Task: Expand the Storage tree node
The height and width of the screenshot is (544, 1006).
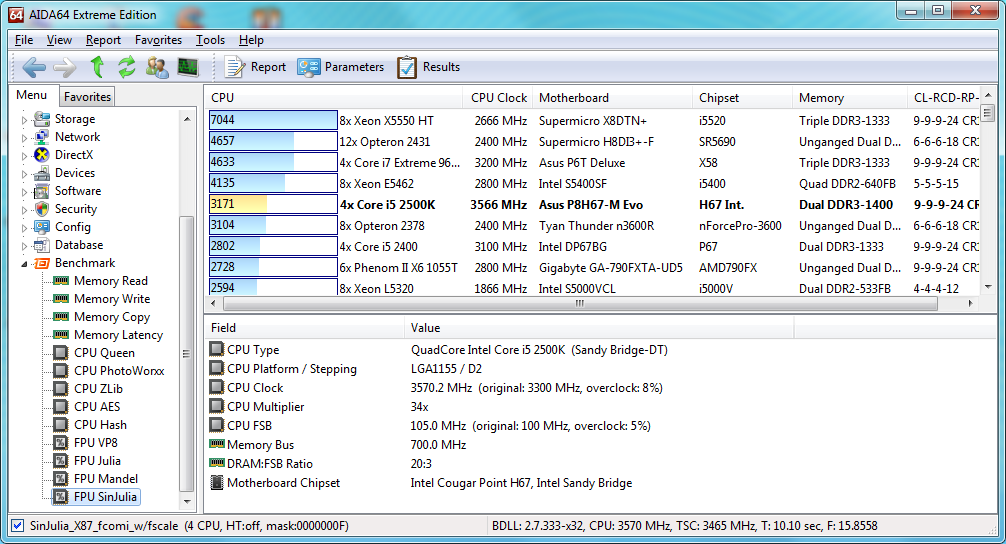Action: click(x=24, y=119)
